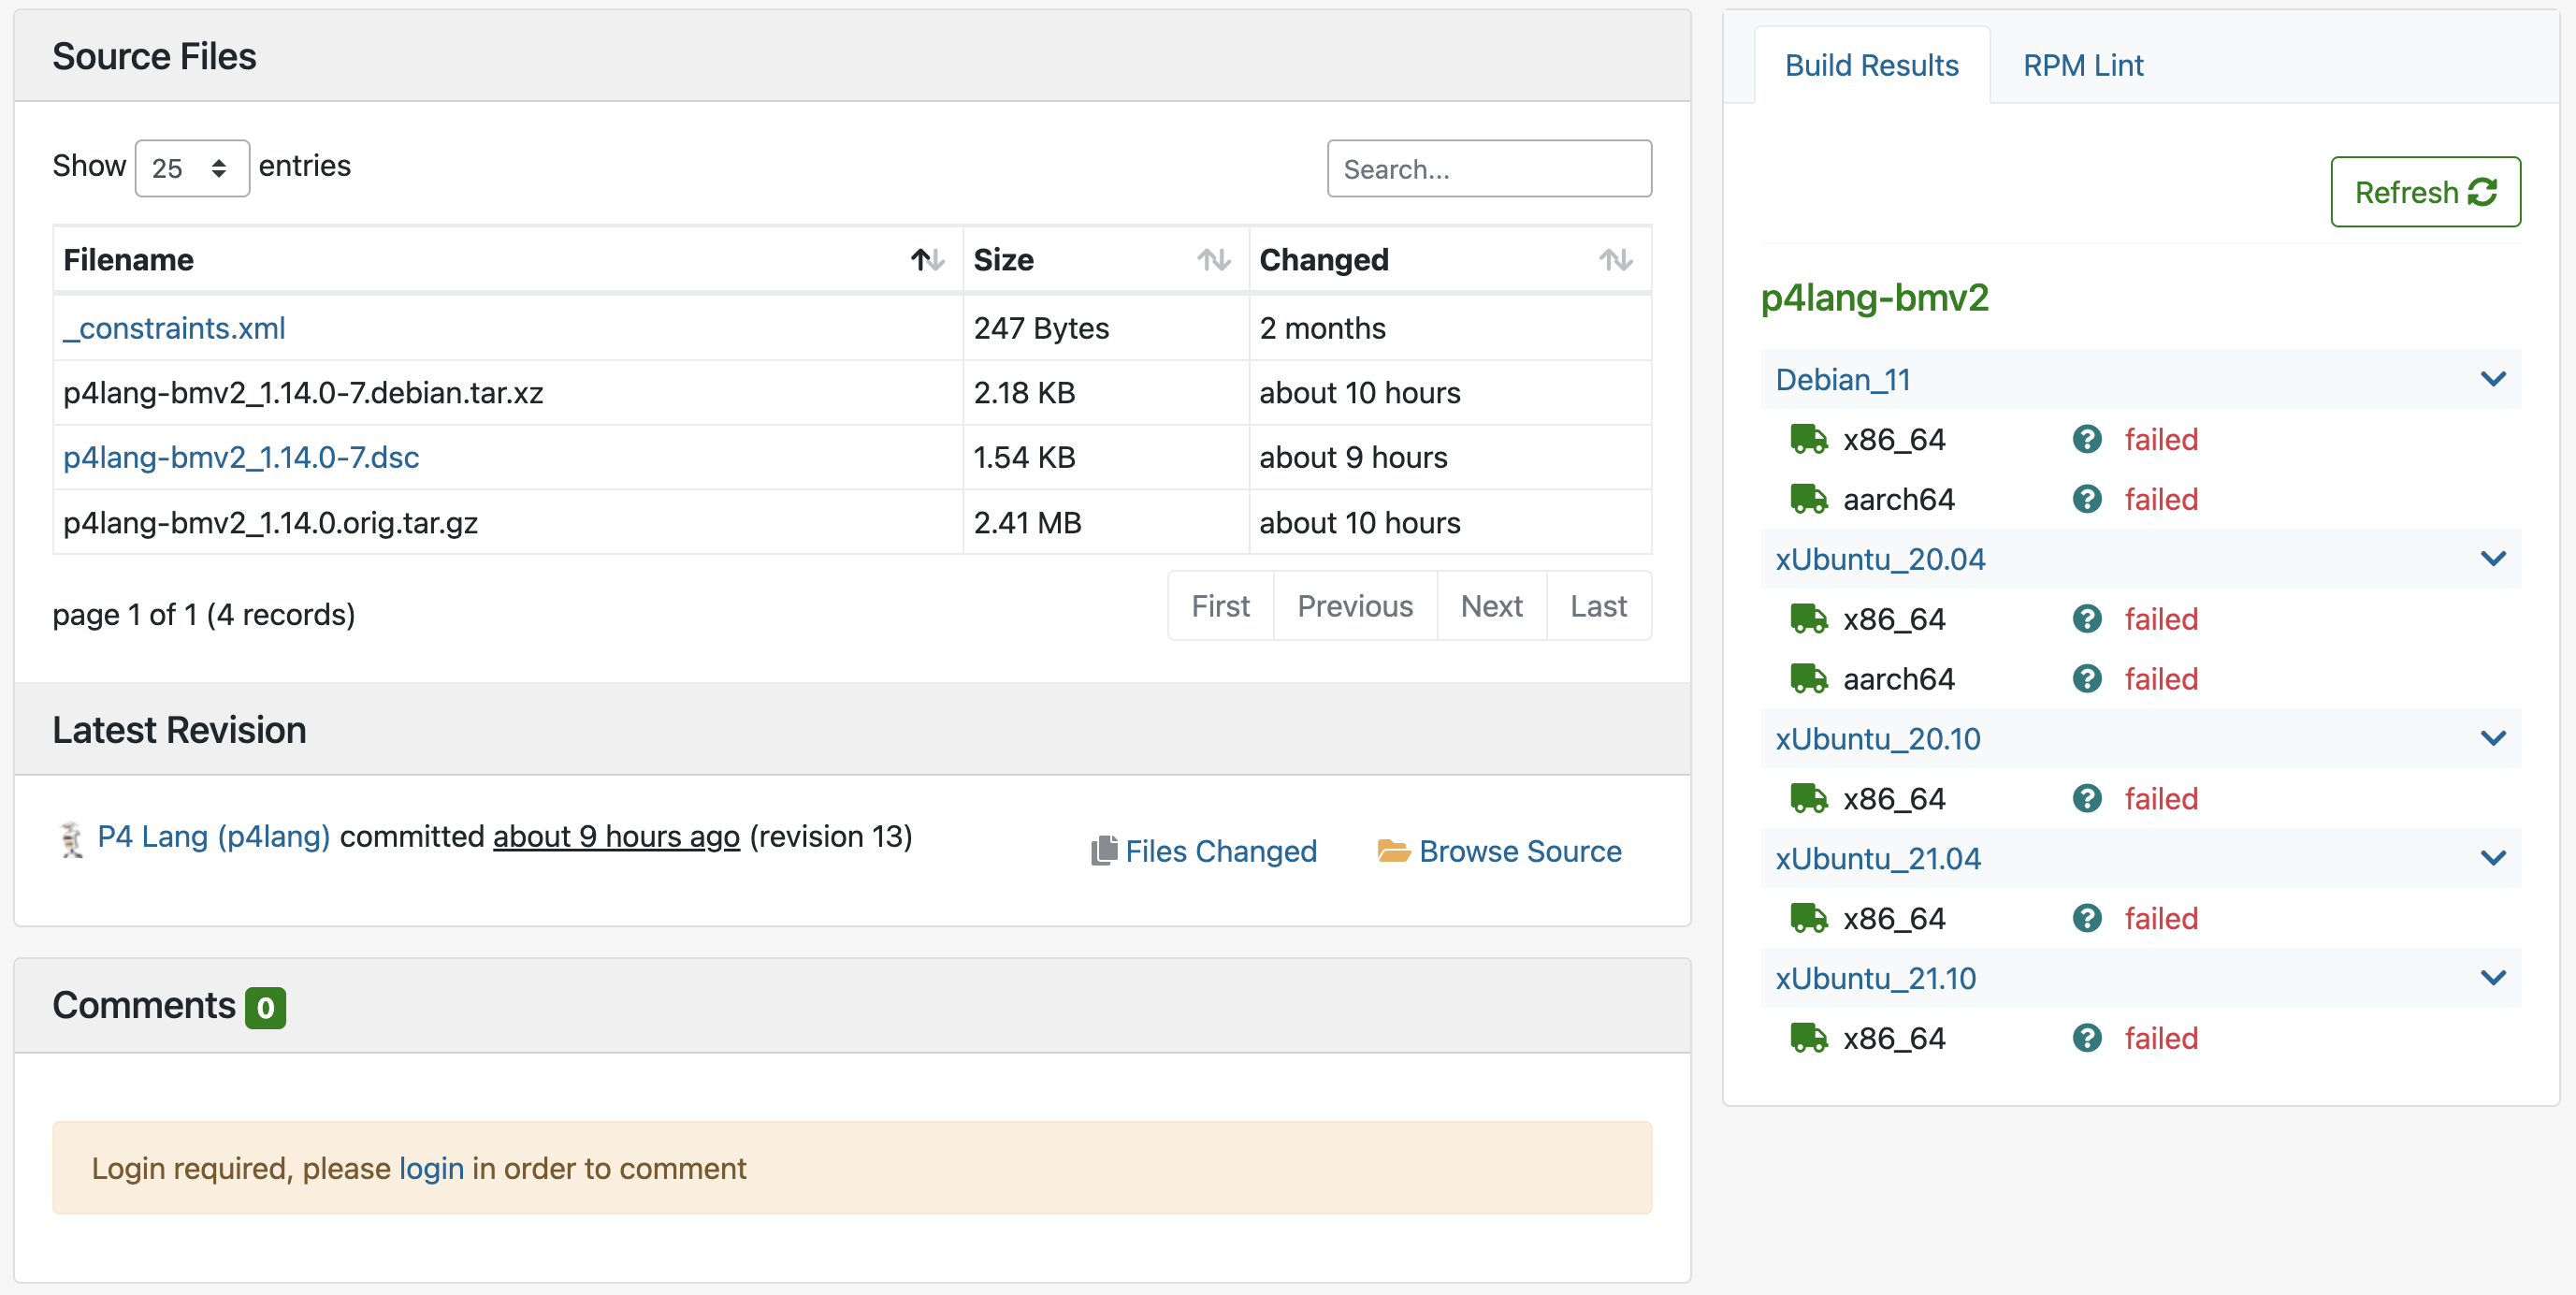Click the Files Changed documents icon
Screen dimensions: 2576x1295
pos(1103,851)
